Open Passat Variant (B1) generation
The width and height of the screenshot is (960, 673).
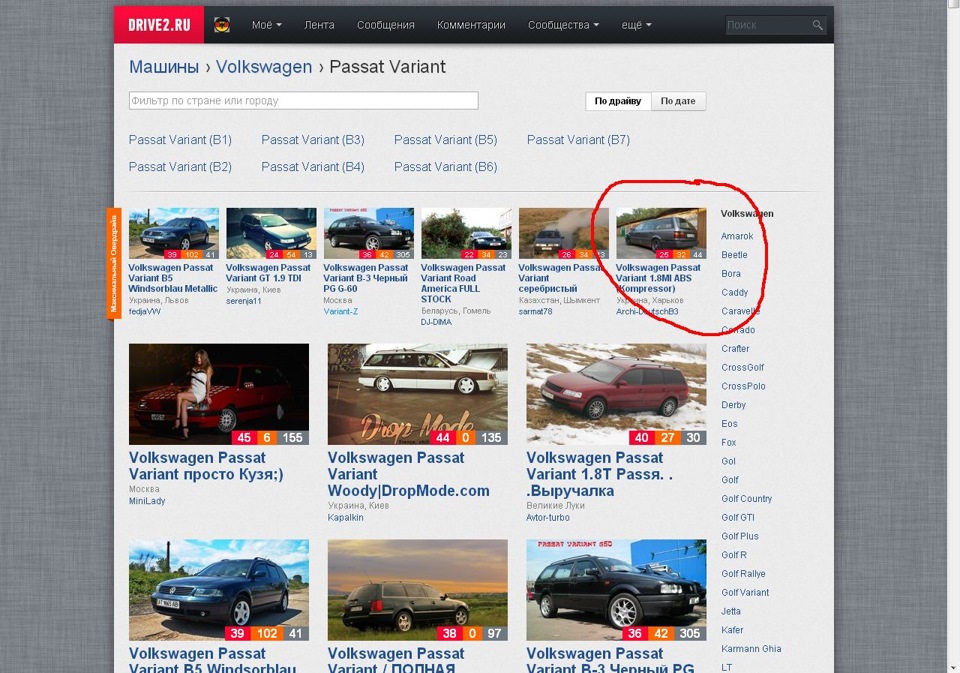coord(180,140)
